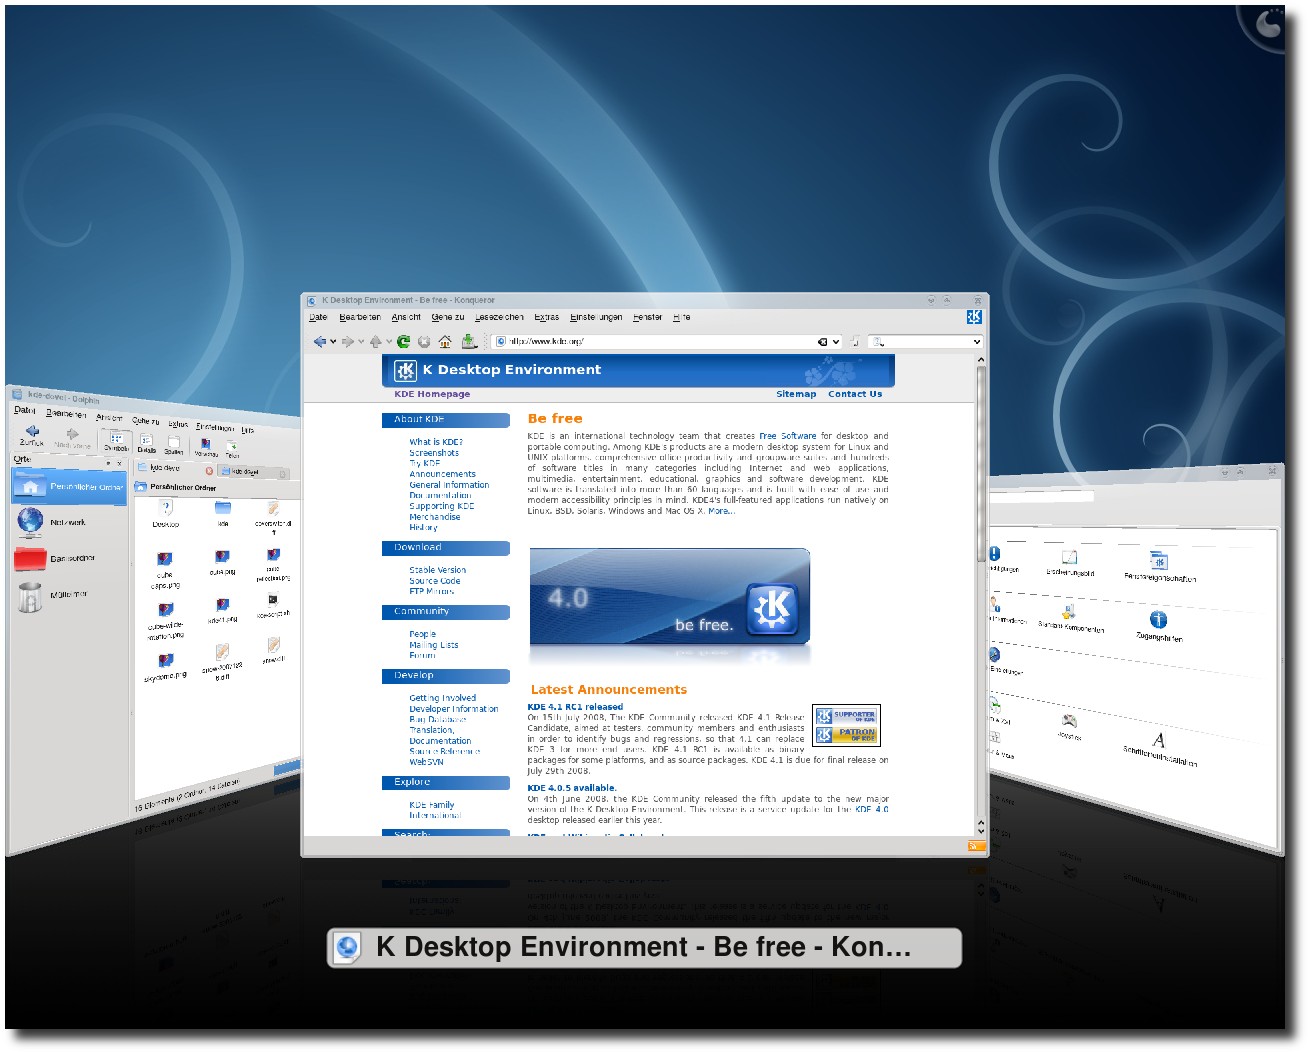Open back history dropdown arrow in Konqueror
This screenshot has width=1310, height=1054.
[x=333, y=342]
